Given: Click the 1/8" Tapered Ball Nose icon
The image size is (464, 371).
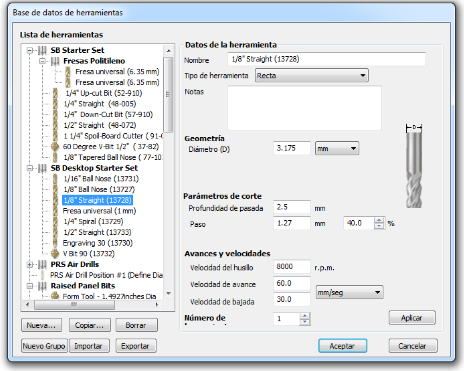Looking at the screenshot, I should pos(55,157).
